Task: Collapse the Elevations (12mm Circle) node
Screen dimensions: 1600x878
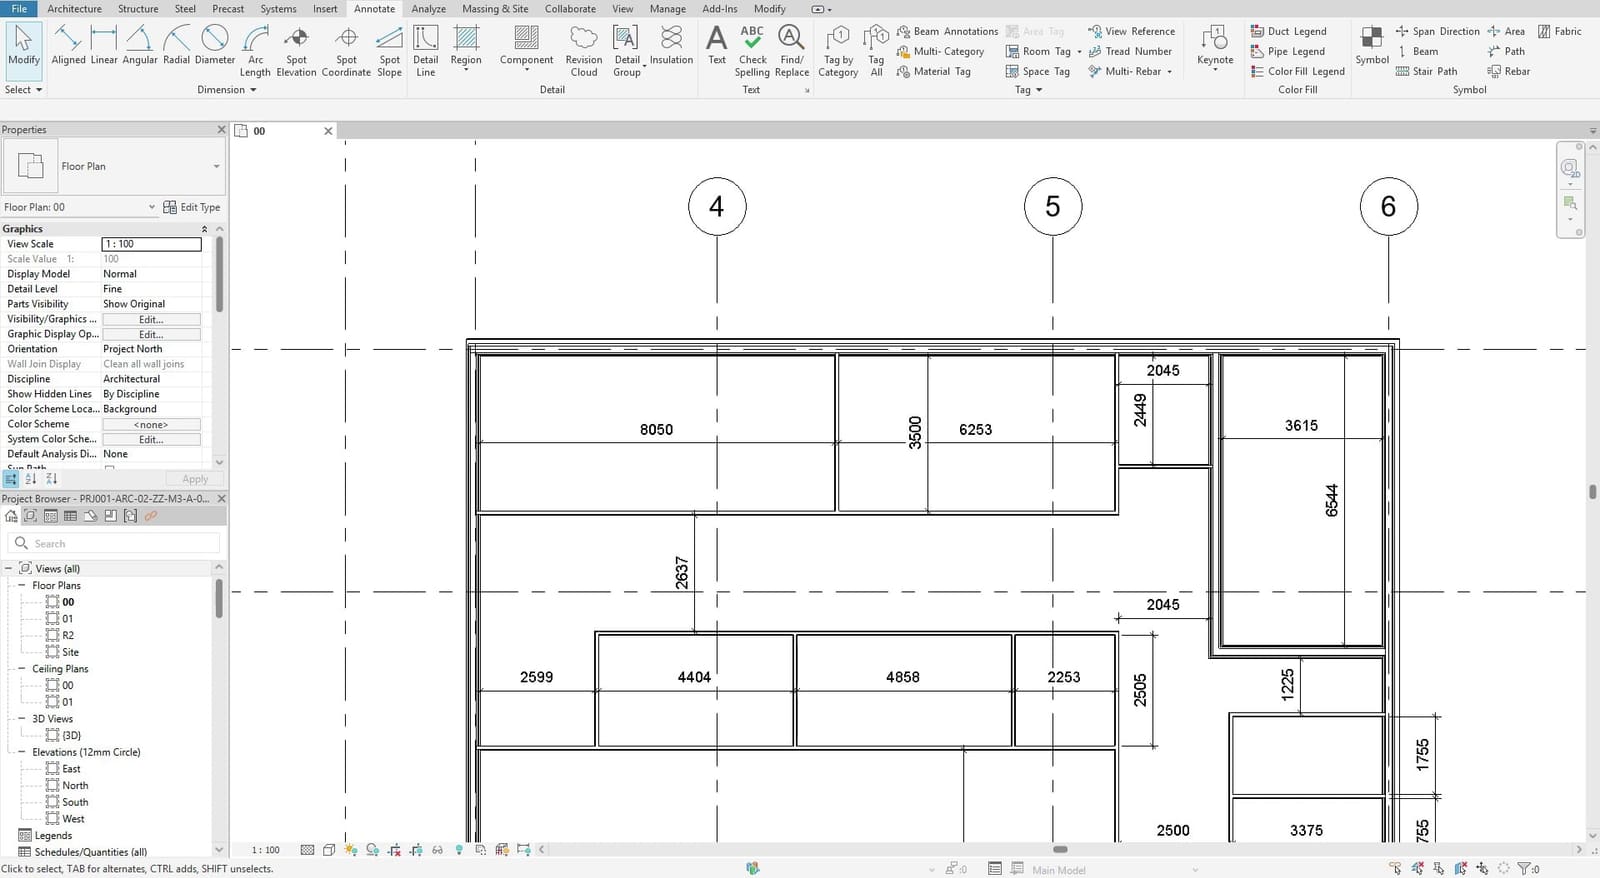Action: click(x=22, y=752)
